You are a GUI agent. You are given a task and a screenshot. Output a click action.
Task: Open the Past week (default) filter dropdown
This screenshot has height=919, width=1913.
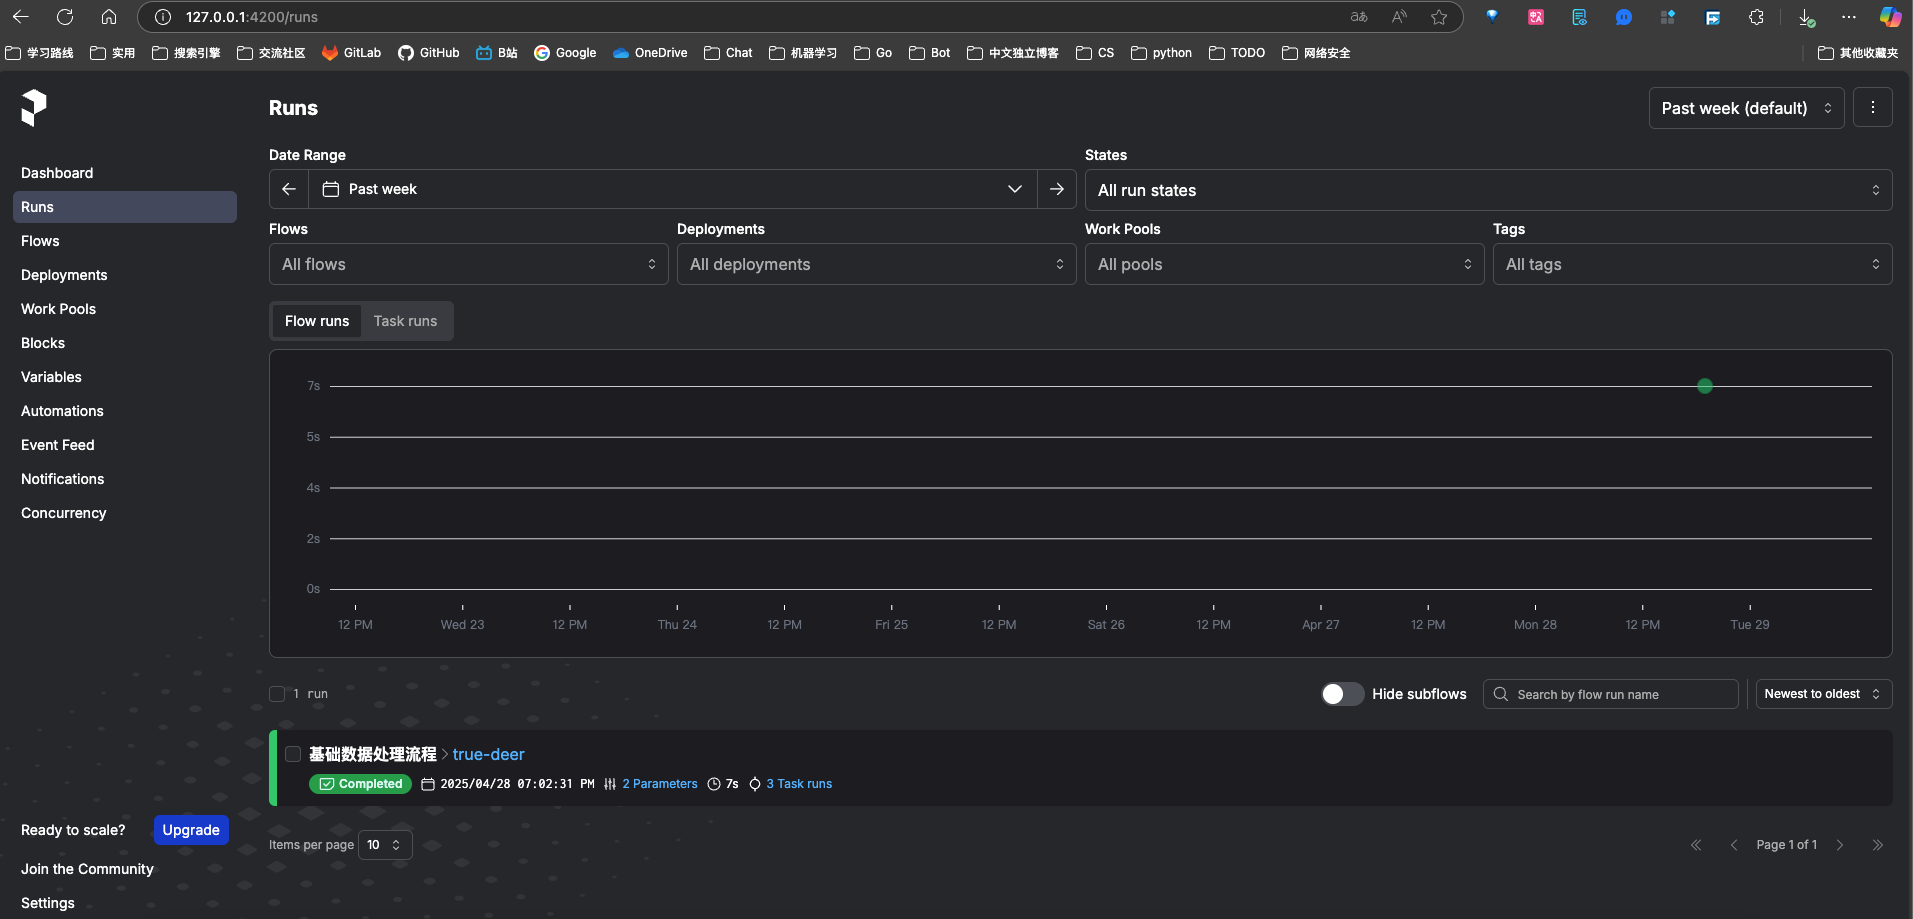(x=1746, y=108)
